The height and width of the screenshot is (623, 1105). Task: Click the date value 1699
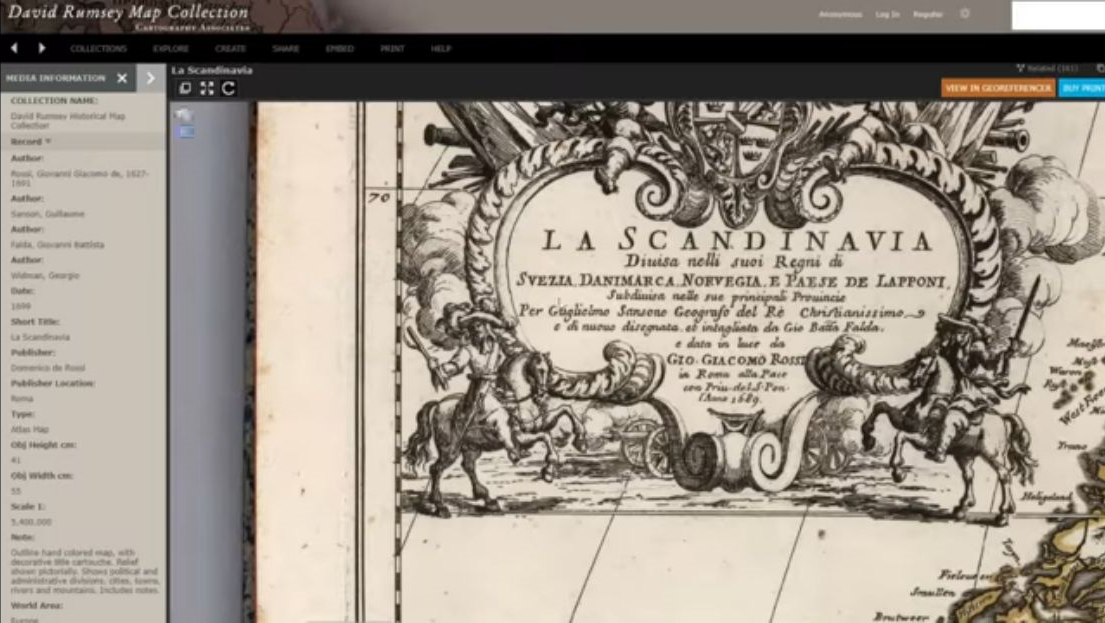(20, 307)
